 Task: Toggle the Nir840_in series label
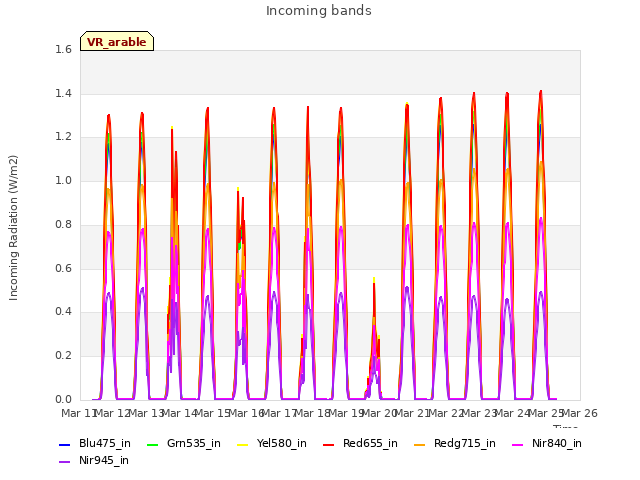pos(557,443)
